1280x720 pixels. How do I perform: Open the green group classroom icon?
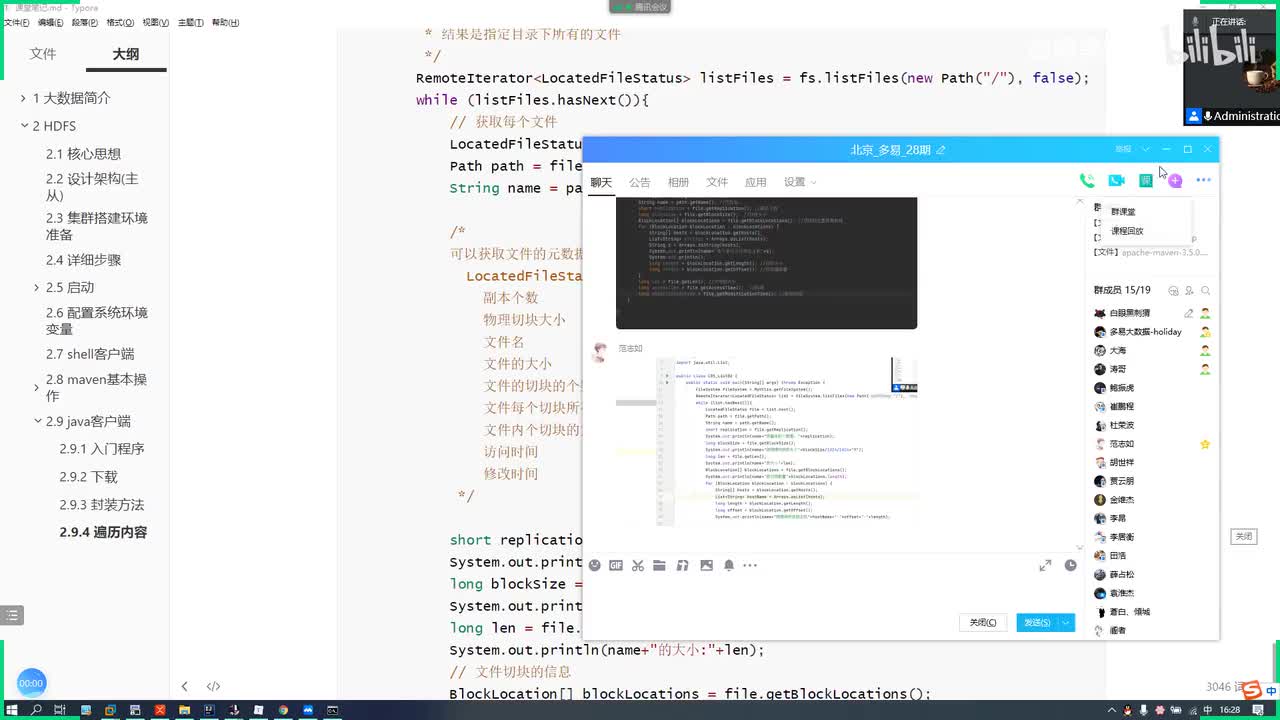pos(1146,181)
